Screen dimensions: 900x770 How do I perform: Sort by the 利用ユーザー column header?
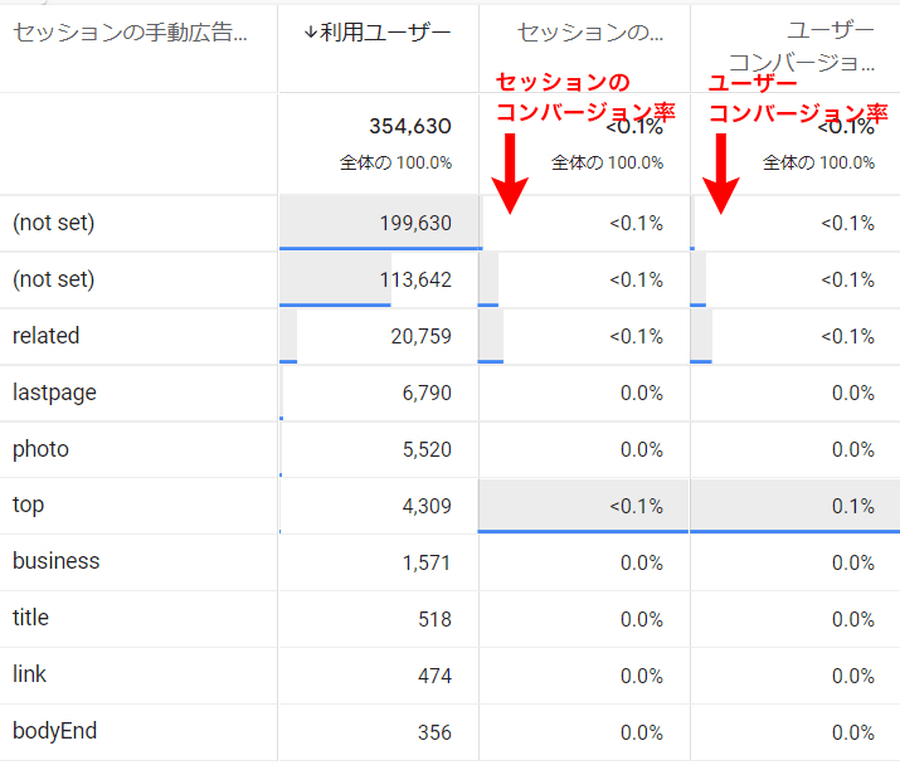386,33
